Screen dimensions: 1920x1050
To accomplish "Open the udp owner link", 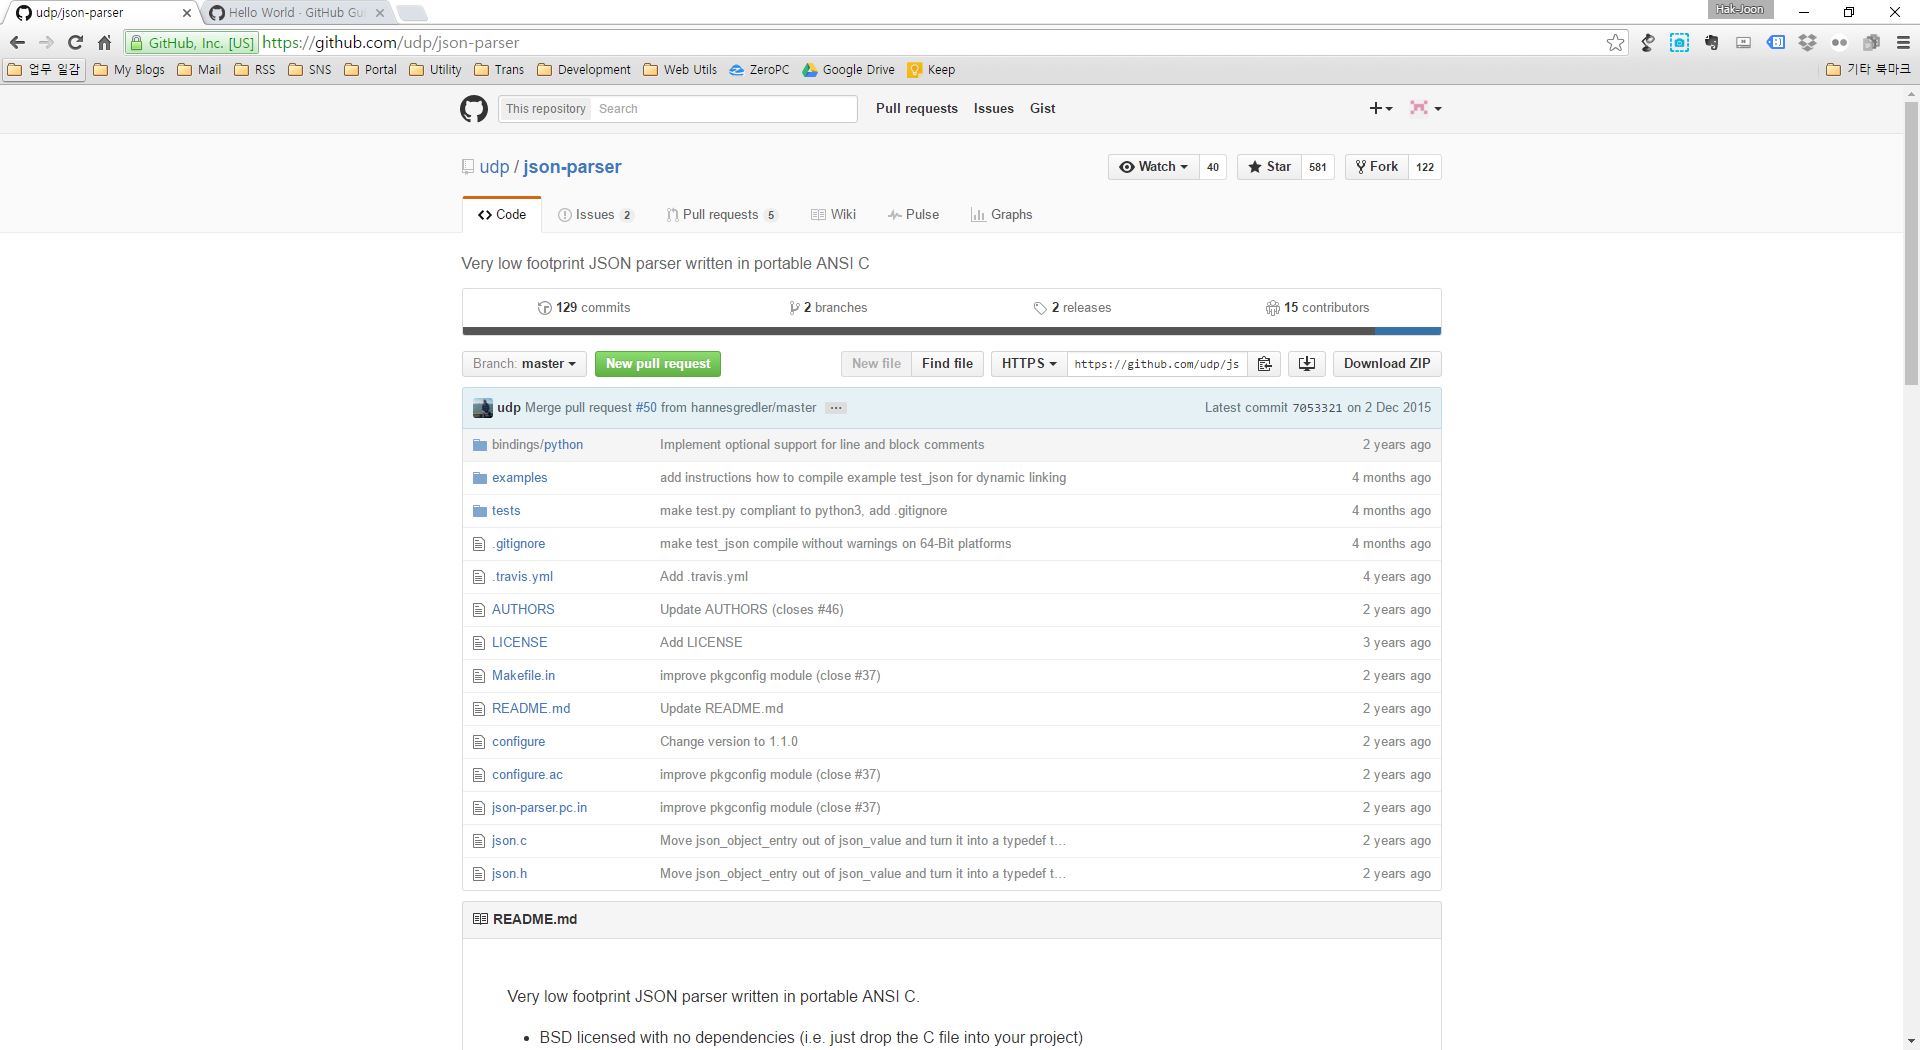I will (x=494, y=167).
